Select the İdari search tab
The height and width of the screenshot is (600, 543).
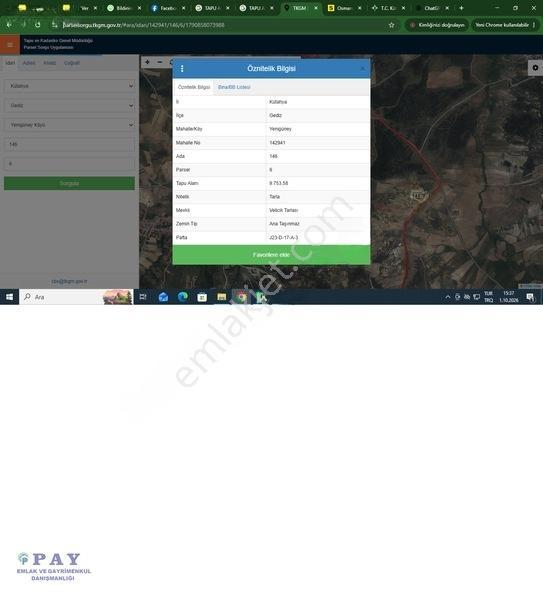(10, 63)
